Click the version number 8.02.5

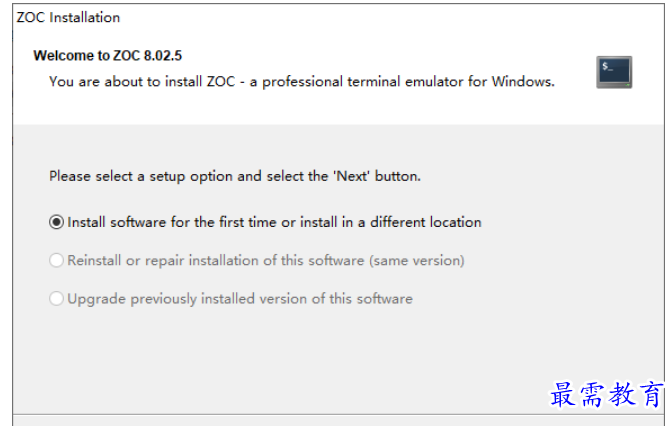pyautogui.click(x=163, y=56)
